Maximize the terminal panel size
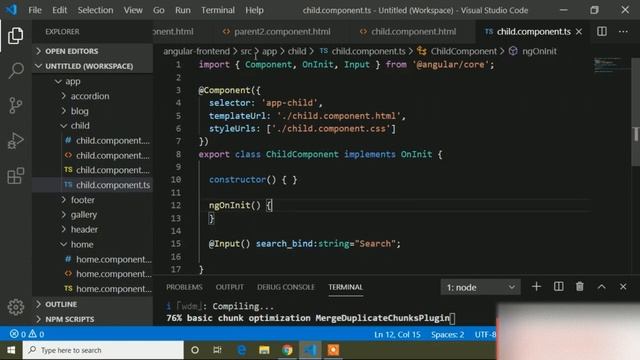The height and width of the screenshot is (360, 640). click(x=601, y=287)
